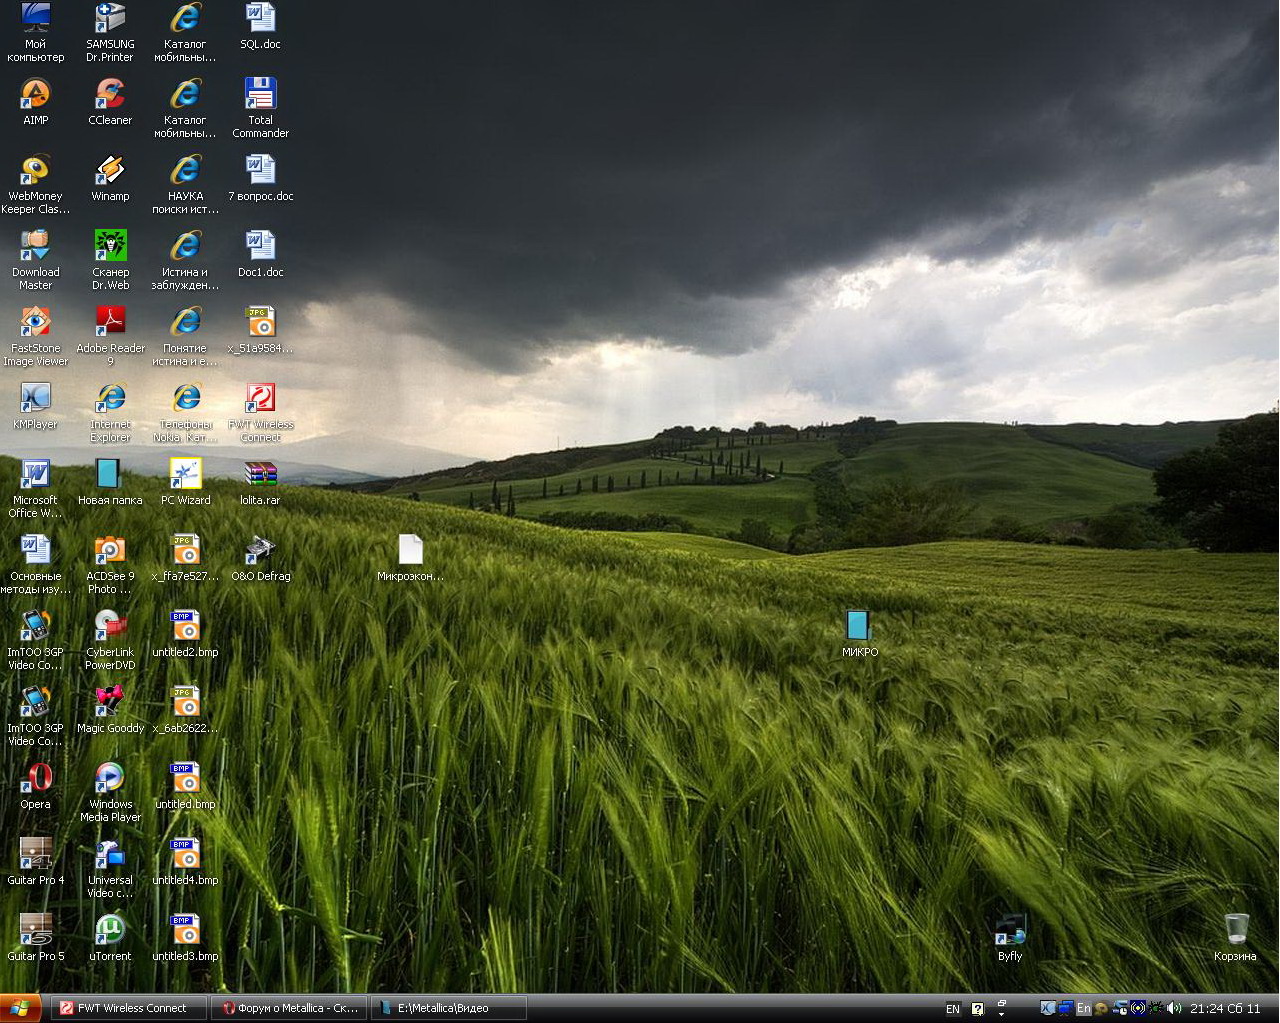Click the Windows Start button
Viewport: 1280px width, 1023px height.
20,1008
